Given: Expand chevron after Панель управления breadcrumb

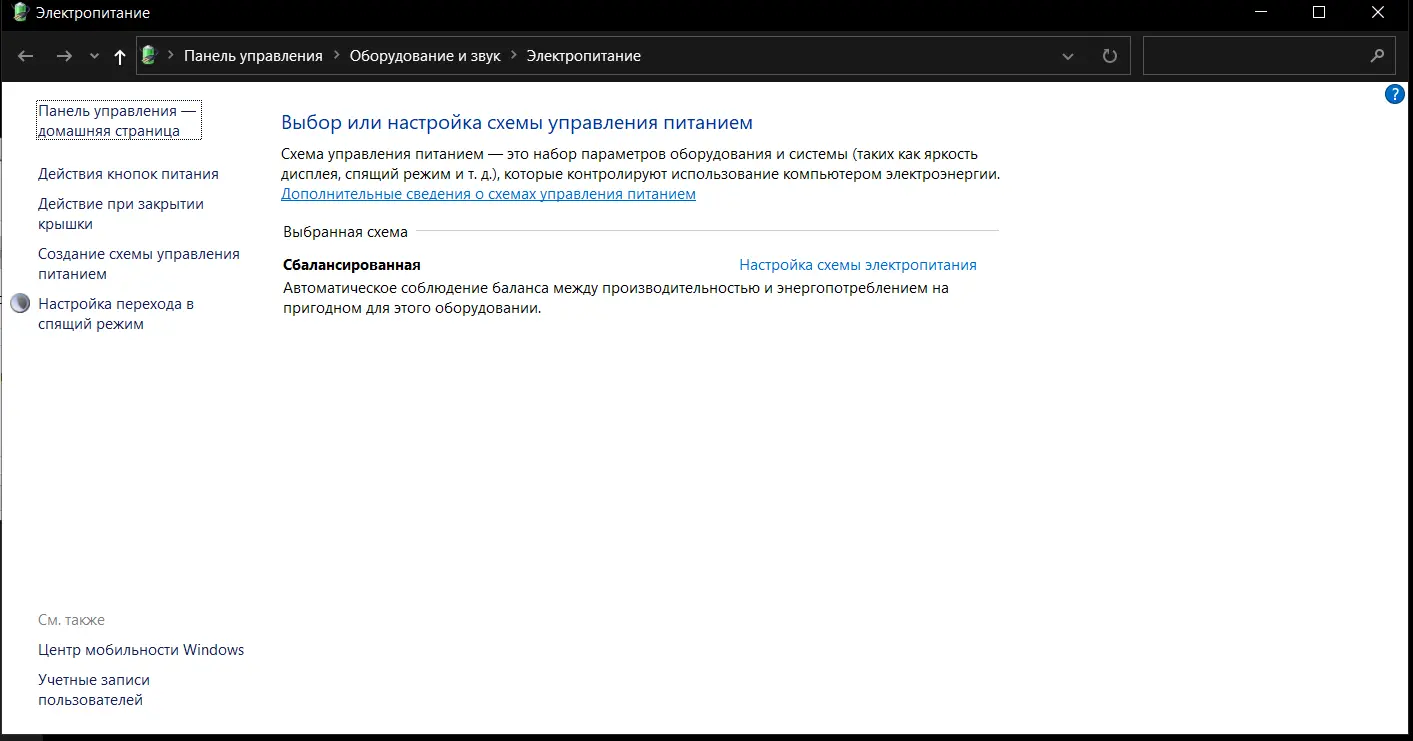Looking at the screenshot, I should 336,56.
